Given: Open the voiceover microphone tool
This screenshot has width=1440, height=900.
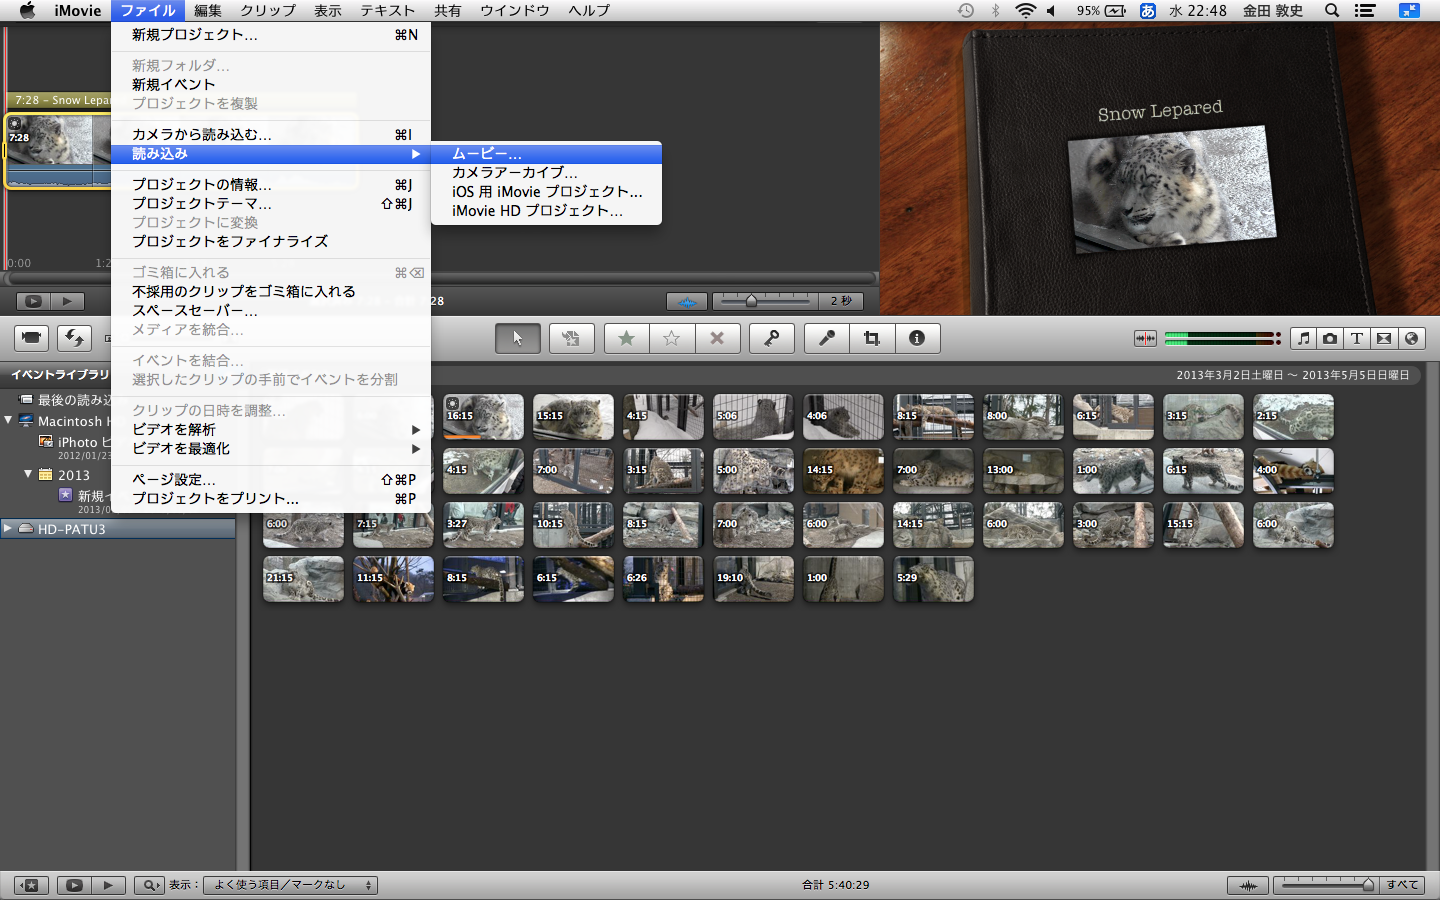Looking at the screenshot, I should point(826,338).
